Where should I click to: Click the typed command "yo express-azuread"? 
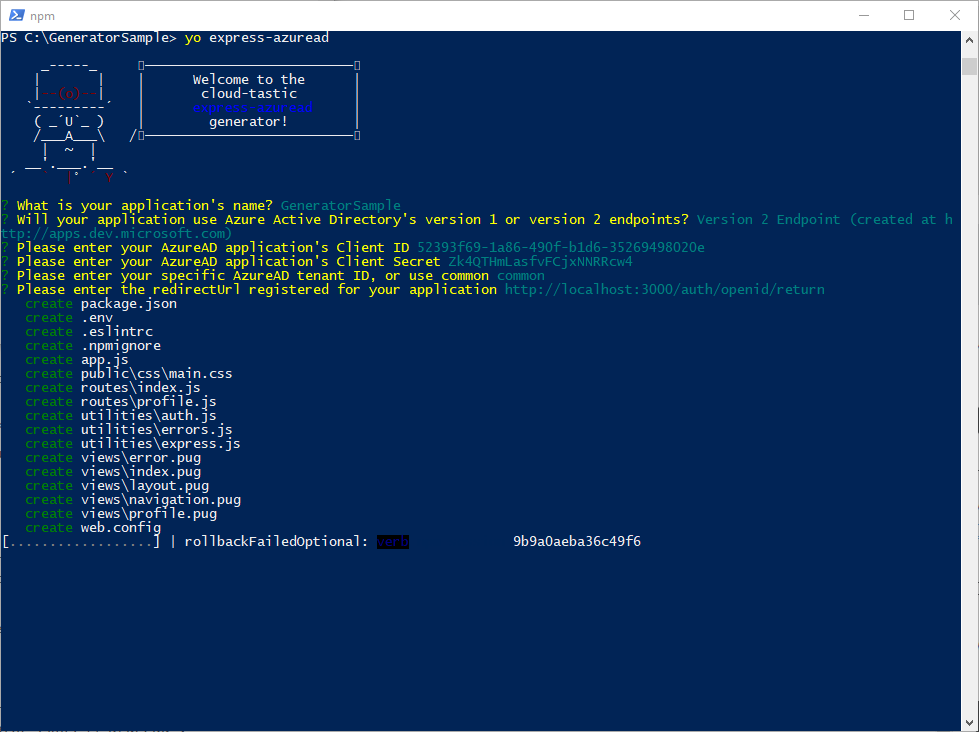pyautogui.click(x=257, y=38)
